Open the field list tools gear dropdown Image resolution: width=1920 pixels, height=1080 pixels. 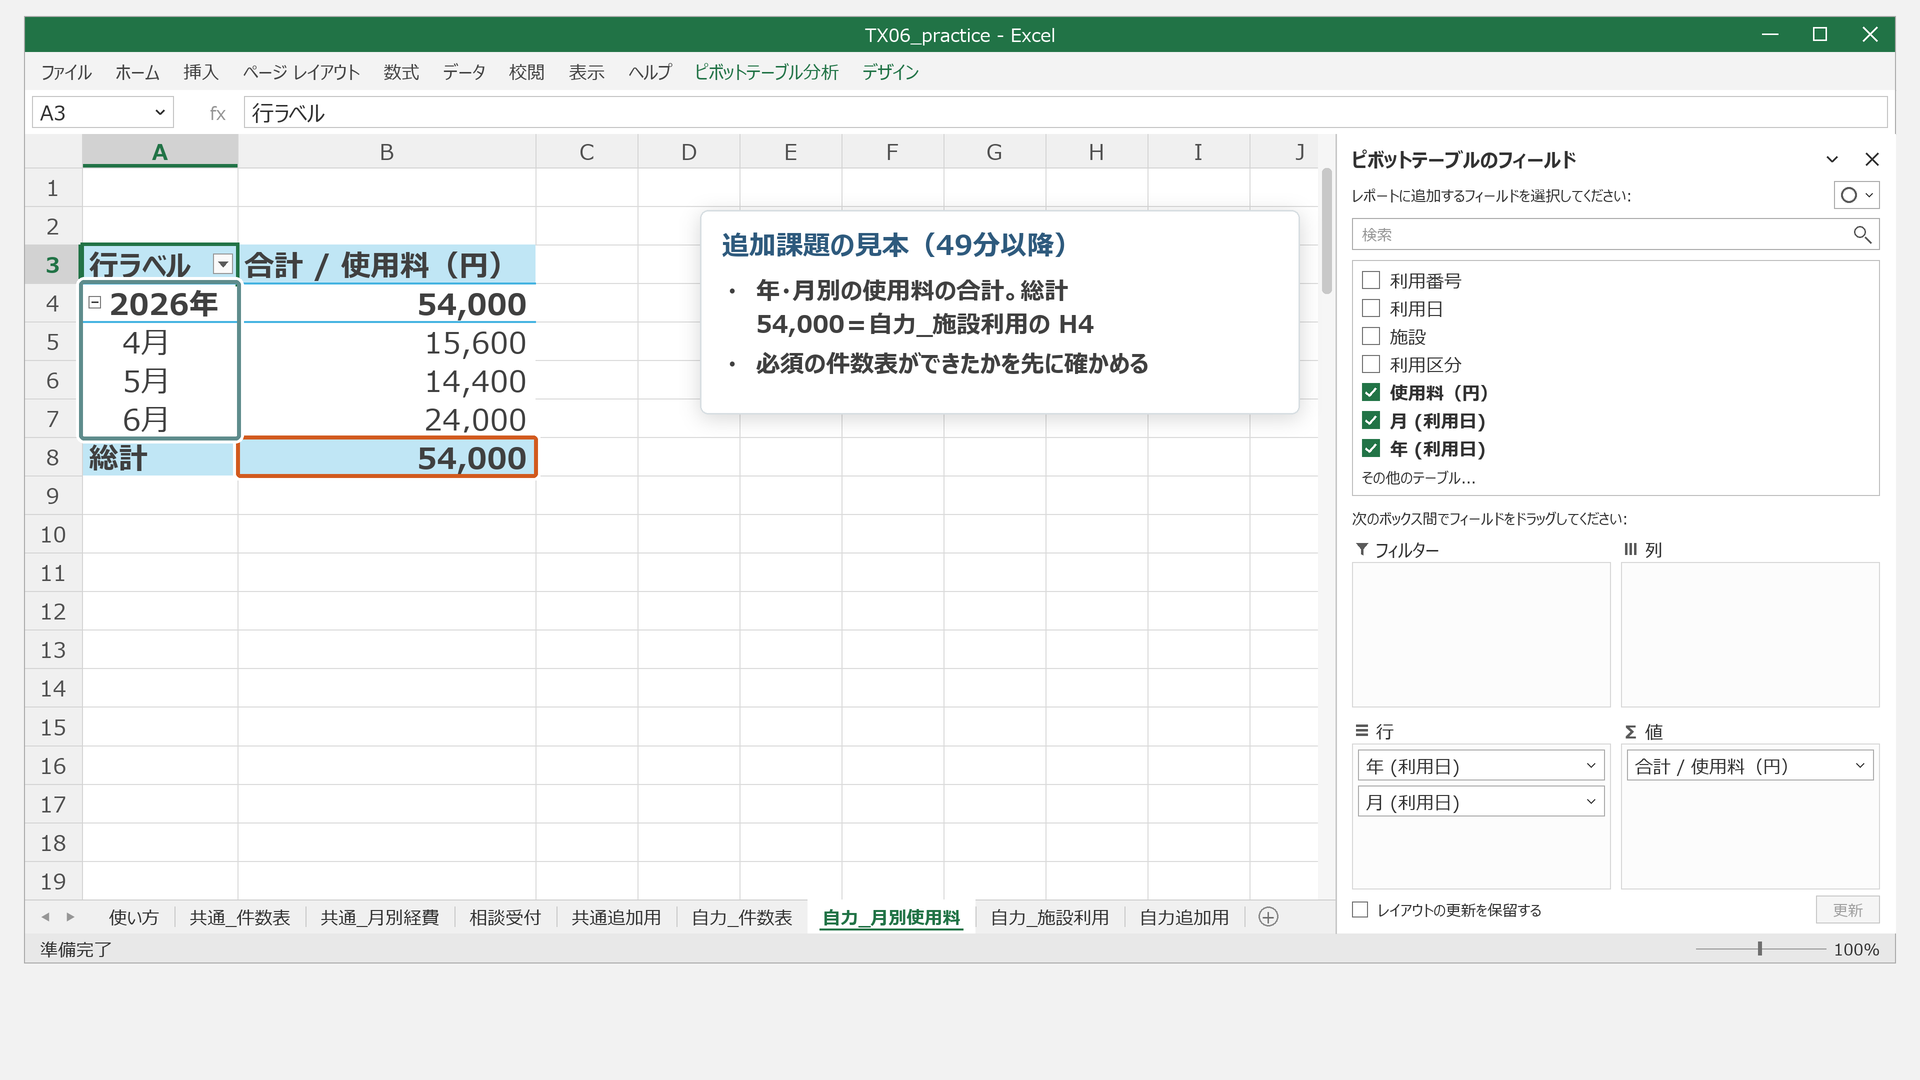point(1856,196)
